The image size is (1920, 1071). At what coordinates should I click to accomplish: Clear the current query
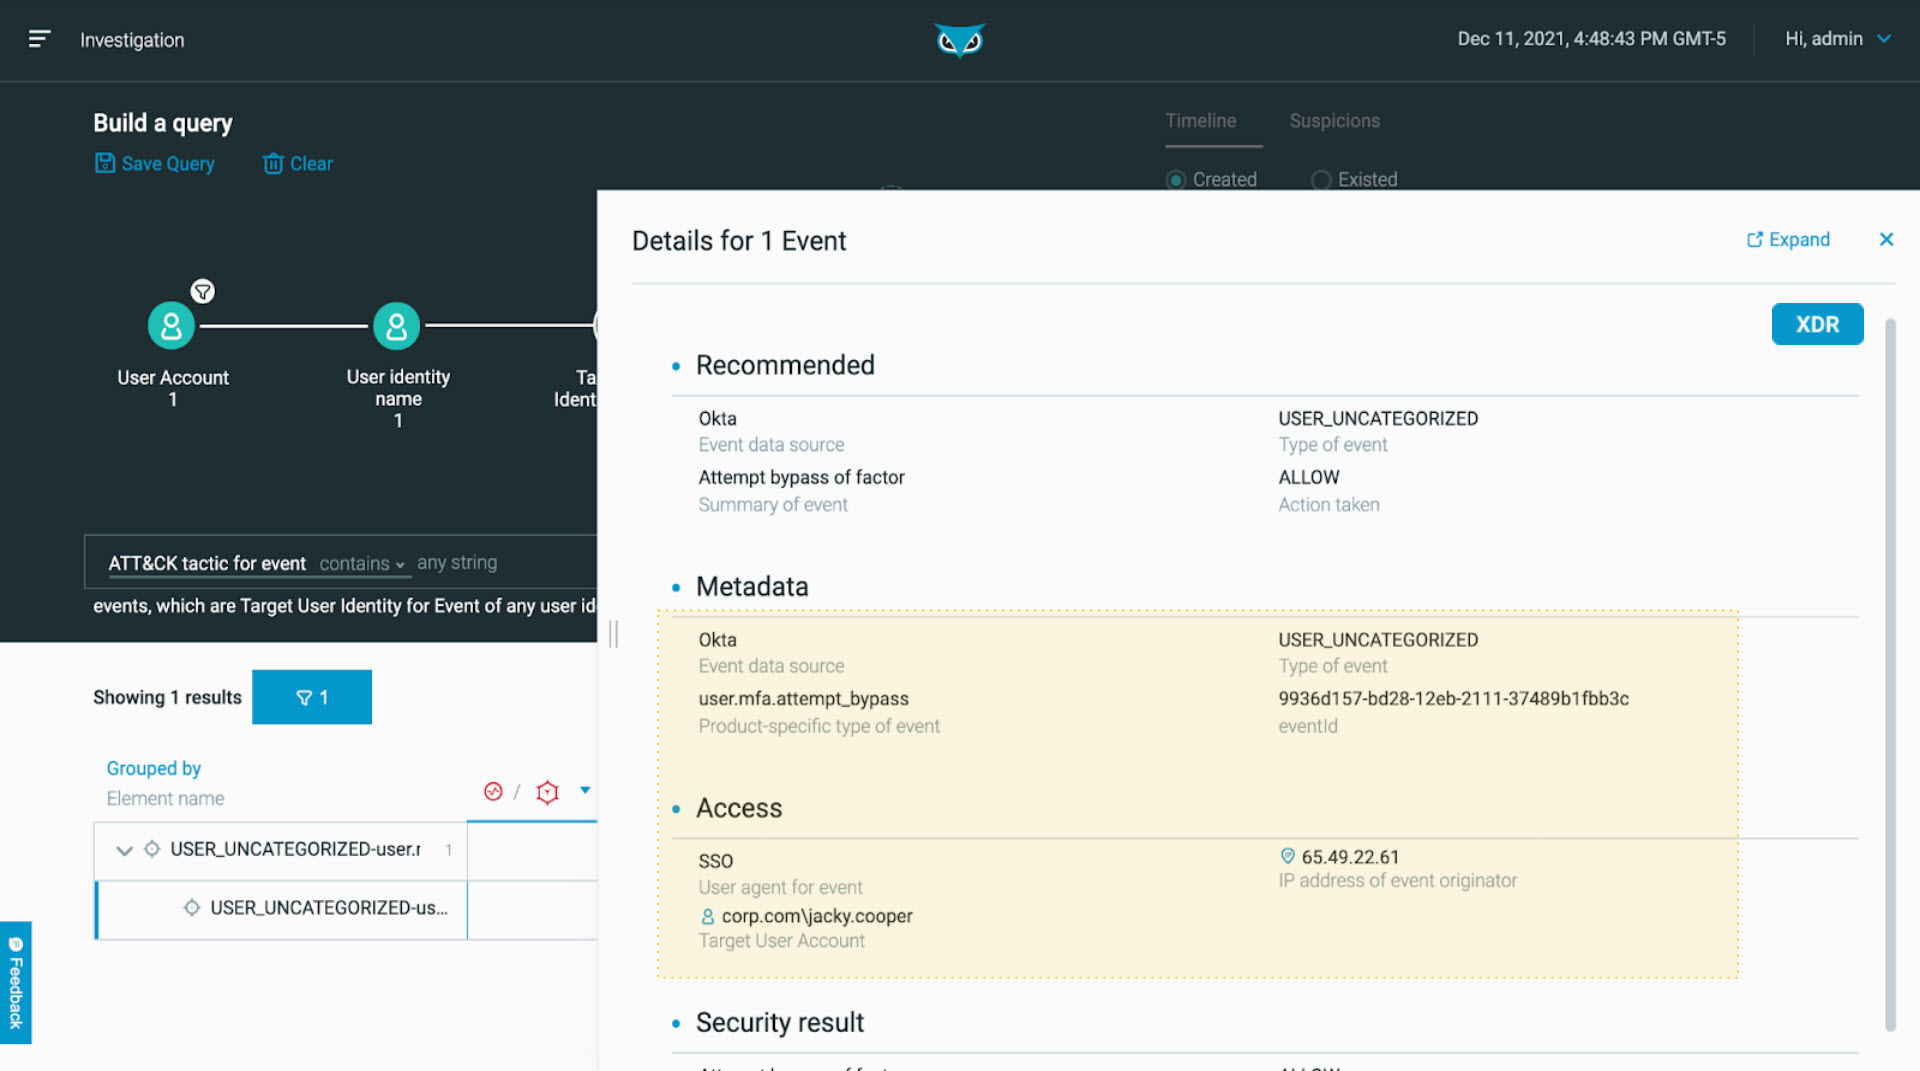pyautogui.click(x=298, y=163)
